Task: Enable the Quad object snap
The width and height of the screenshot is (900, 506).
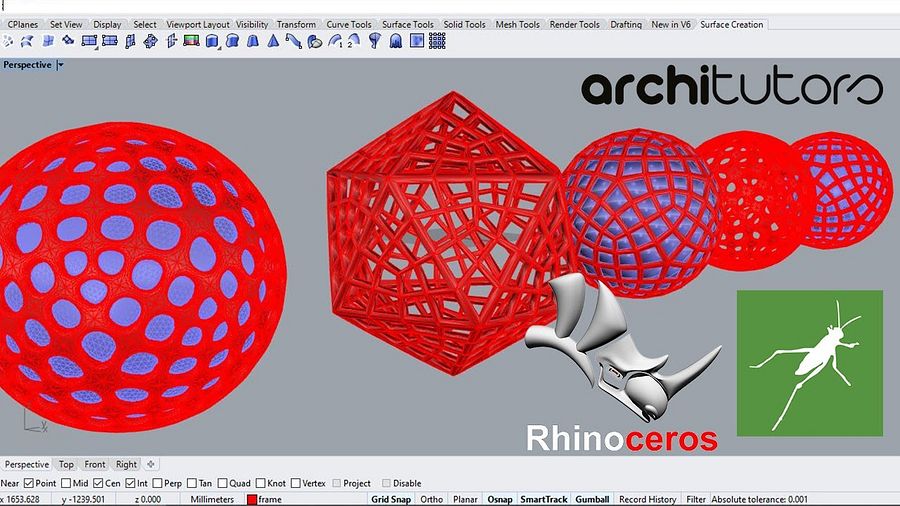Action: coord(222,483)
